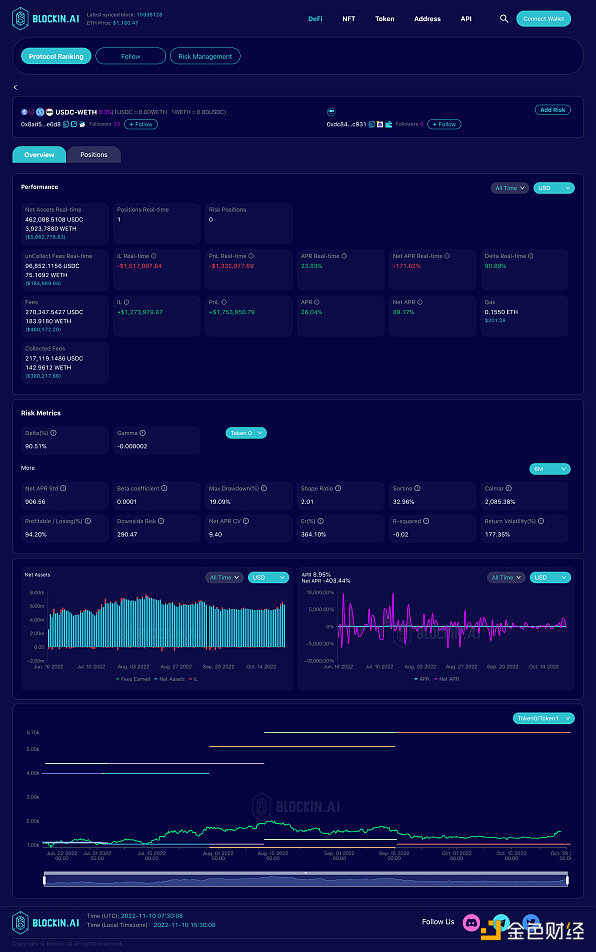Click the Delta(%) info icon
This screenshot has width=596, height=952.
[53, 433]
